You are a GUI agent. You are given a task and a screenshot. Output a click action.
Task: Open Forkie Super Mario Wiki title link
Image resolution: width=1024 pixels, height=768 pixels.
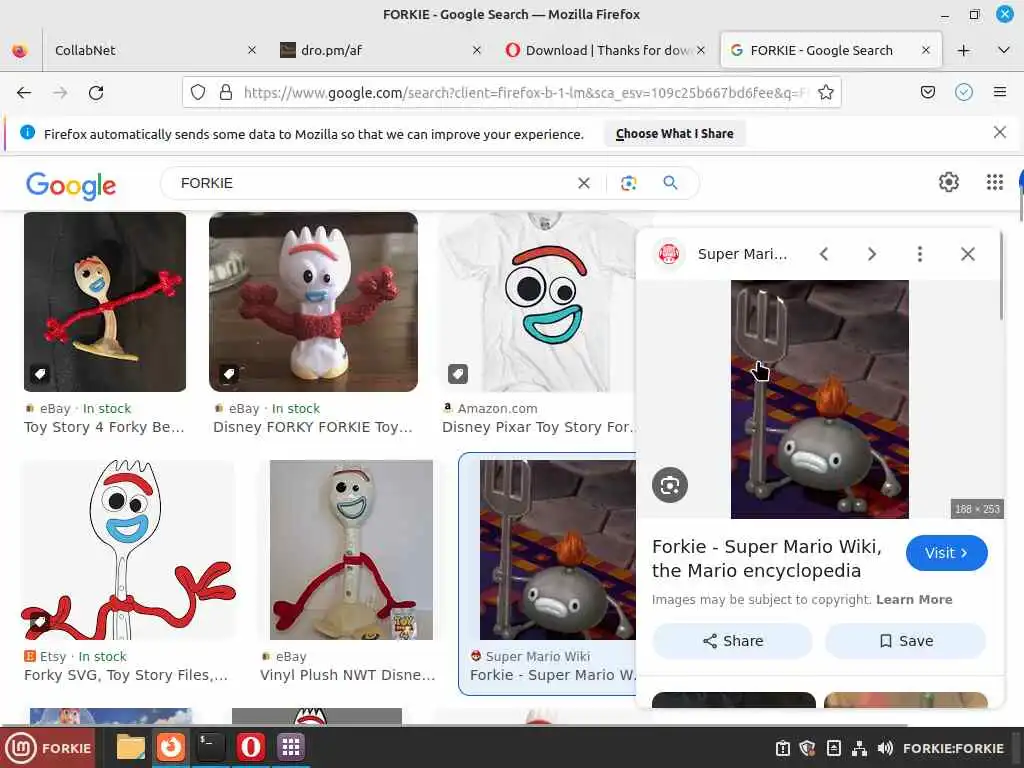[767, 558]
